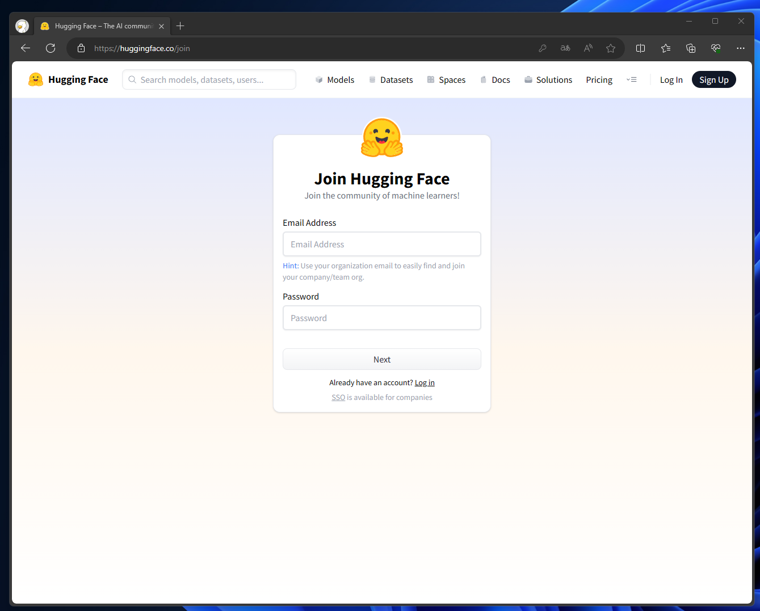This screenshot has height=611, width=760.
Task: Click the search magnifier icon
Action: (132, 79)
